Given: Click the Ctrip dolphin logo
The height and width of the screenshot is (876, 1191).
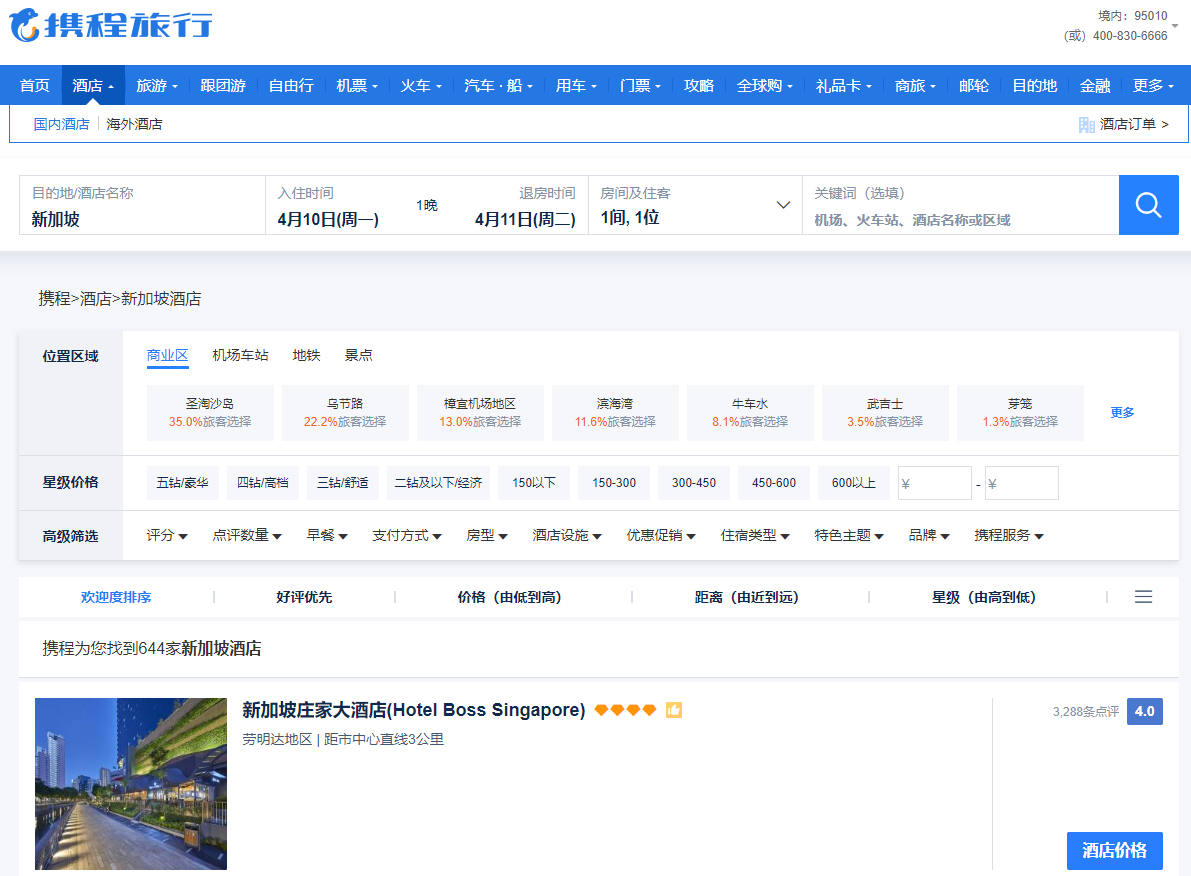Looking at the screenshot, I should 25,25.
